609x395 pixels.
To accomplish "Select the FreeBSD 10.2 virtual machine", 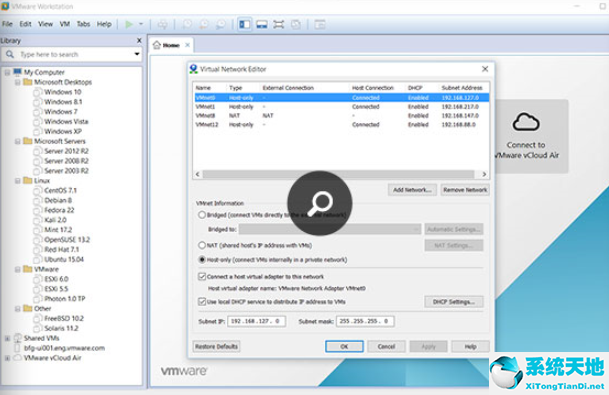I will pyautogui.click(x=64, y=318).
